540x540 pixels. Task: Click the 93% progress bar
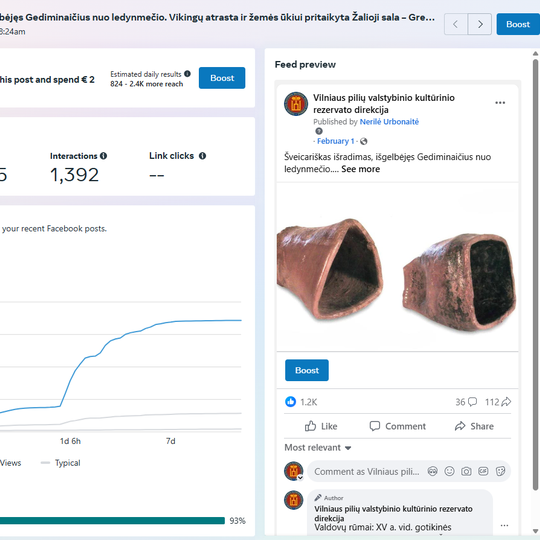112,521
